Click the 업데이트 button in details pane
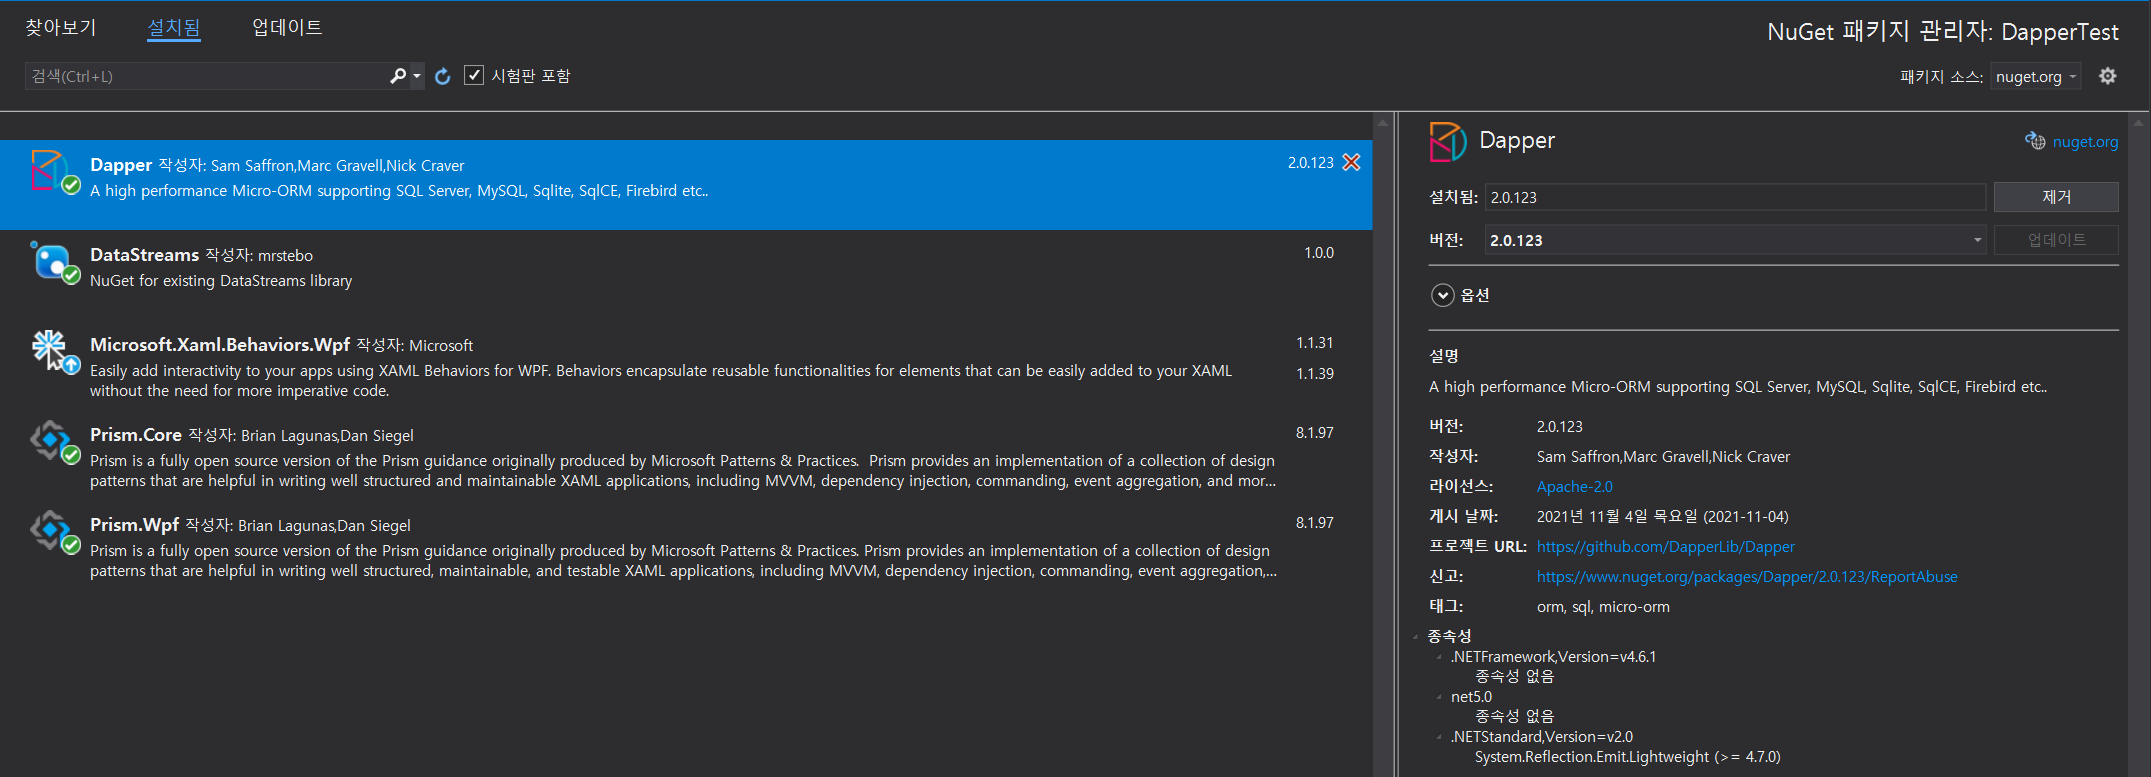Viewport: 2151px width, 777px height. click(2056, 240)
